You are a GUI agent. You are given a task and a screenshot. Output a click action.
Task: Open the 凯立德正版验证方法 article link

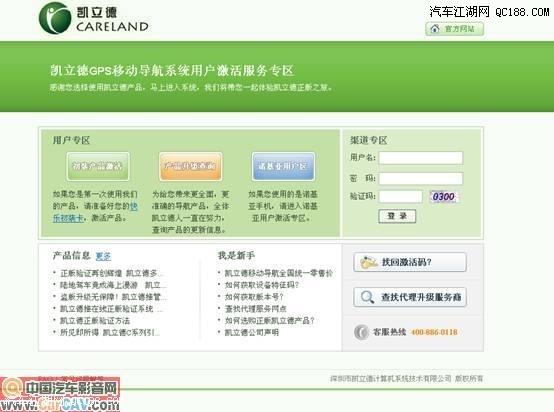(x=95, y=320)
